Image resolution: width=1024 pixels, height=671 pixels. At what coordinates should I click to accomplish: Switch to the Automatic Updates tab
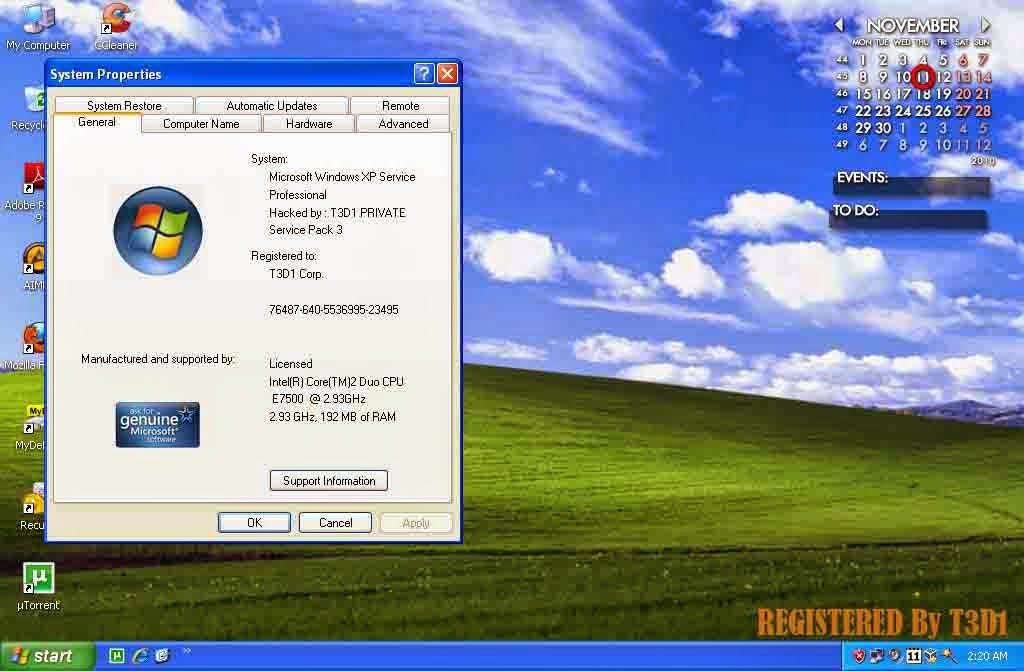(272, 105)
